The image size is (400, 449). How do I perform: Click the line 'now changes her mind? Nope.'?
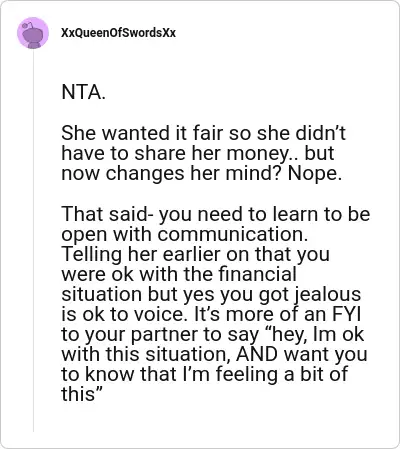coord(202,173)
